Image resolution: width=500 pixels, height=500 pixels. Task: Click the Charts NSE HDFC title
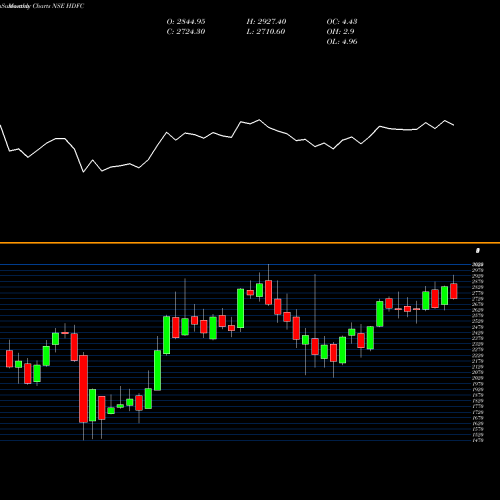pyautogui.click(x=58, y=6)
